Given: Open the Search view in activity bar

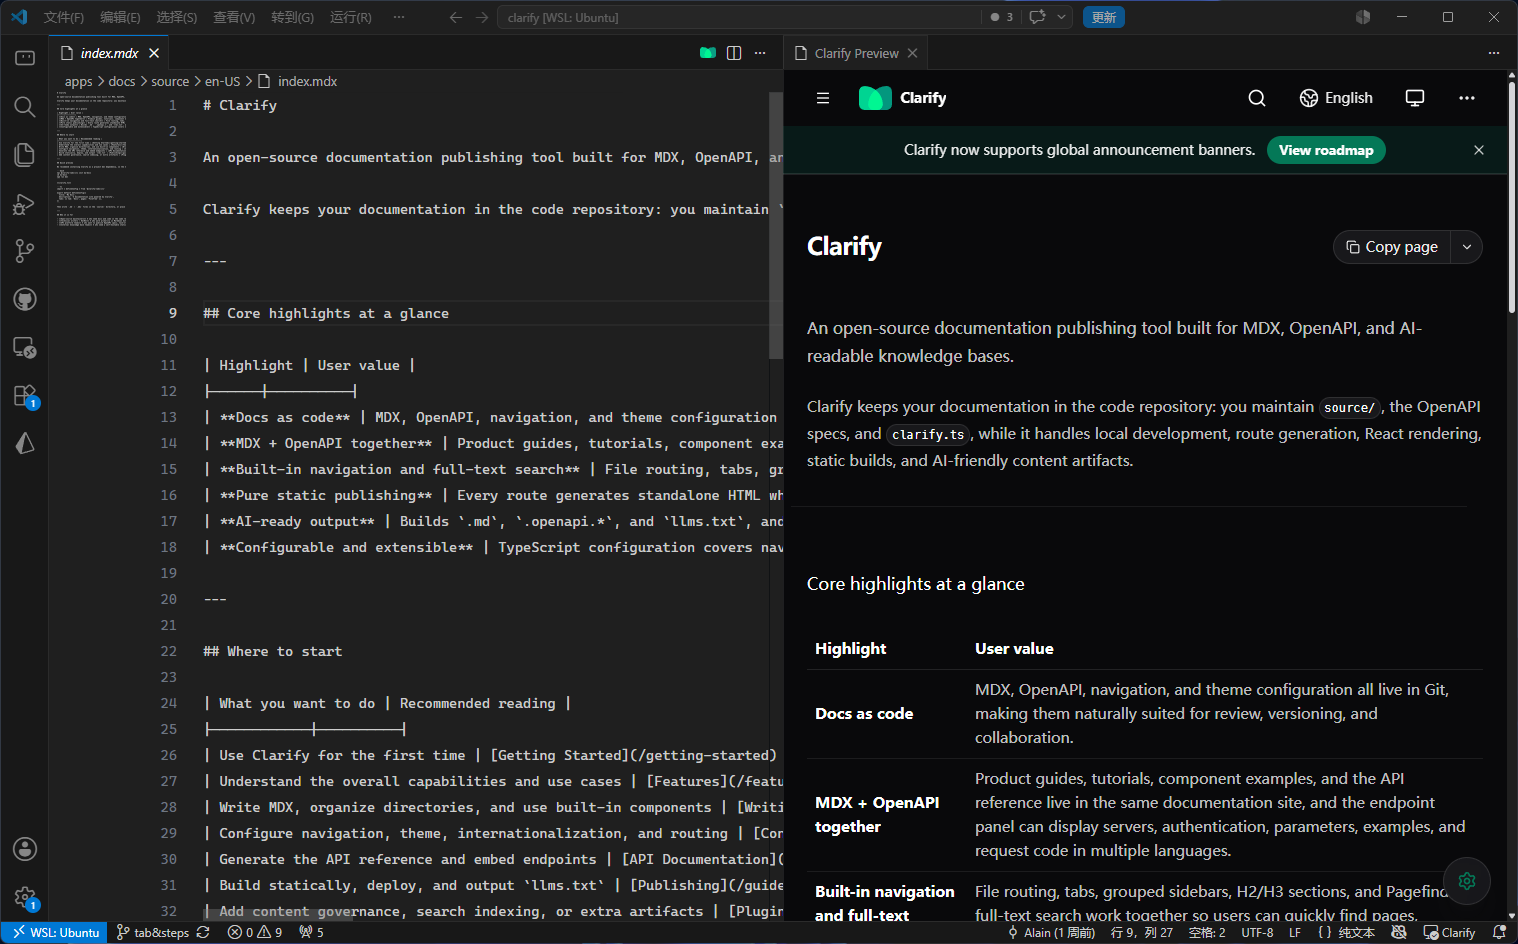Looking at the screenshot, I should pos(25,106).
